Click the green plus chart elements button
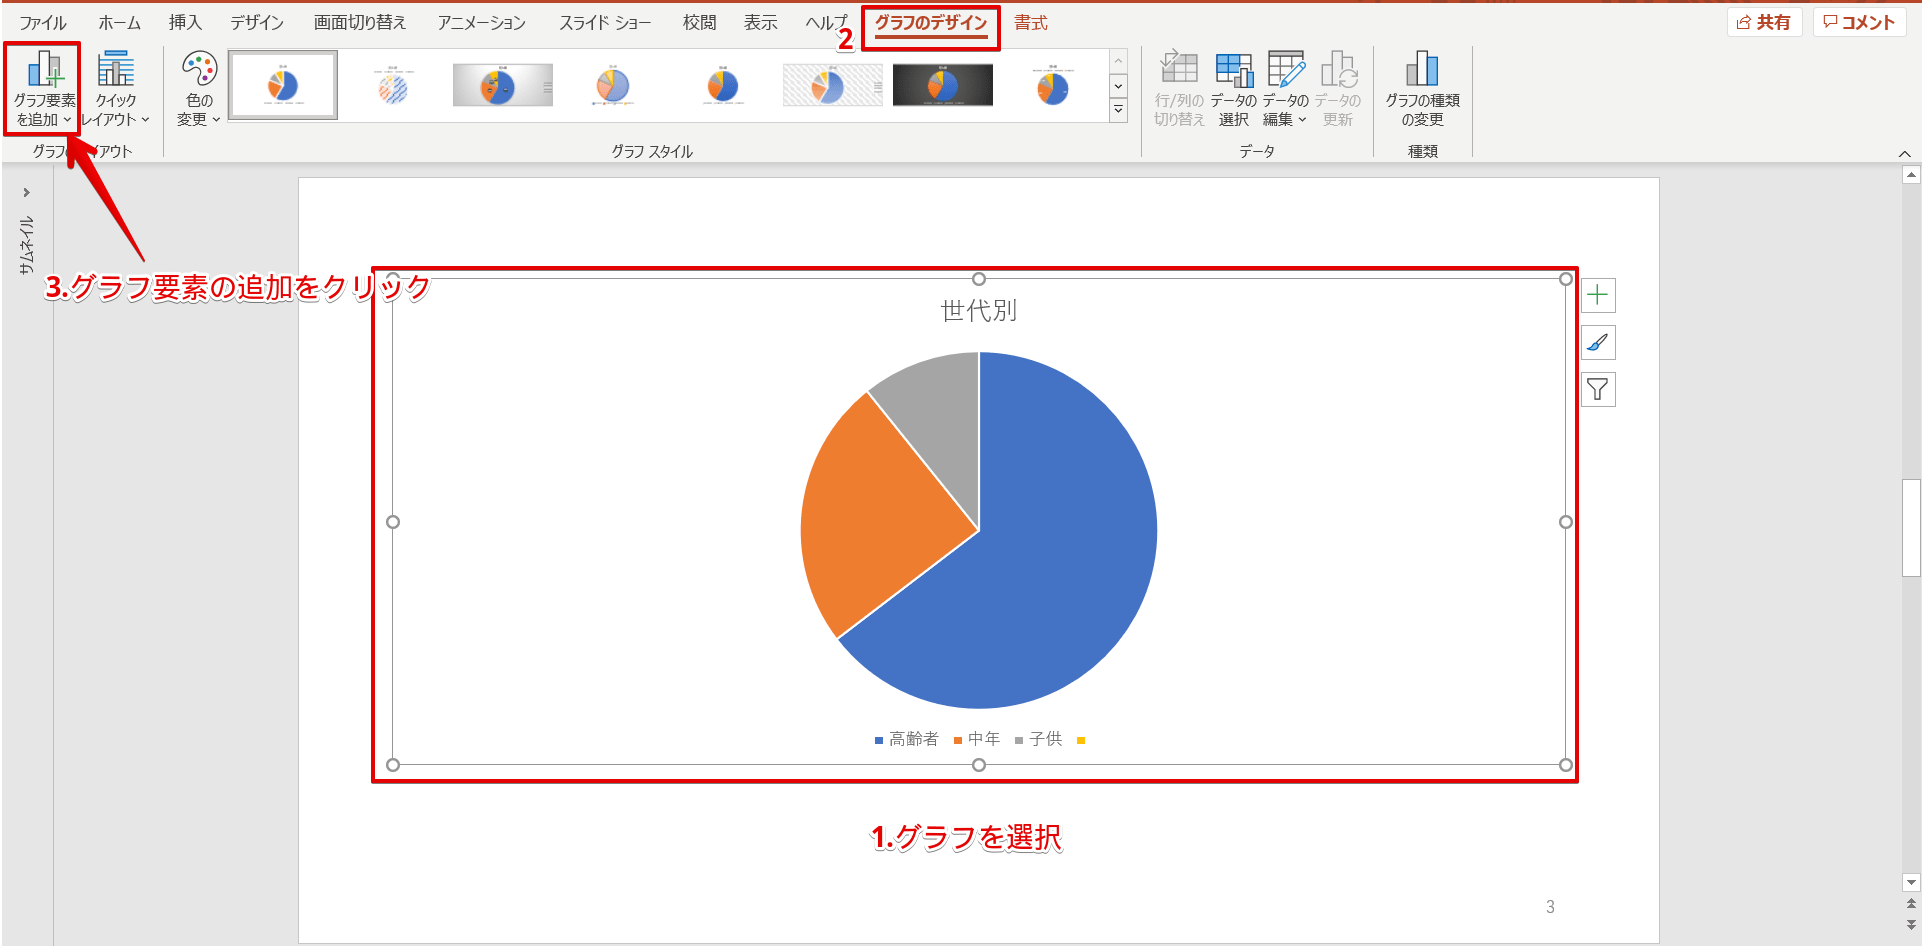This screenshot has width=1922, height=946. point(1598,295)
